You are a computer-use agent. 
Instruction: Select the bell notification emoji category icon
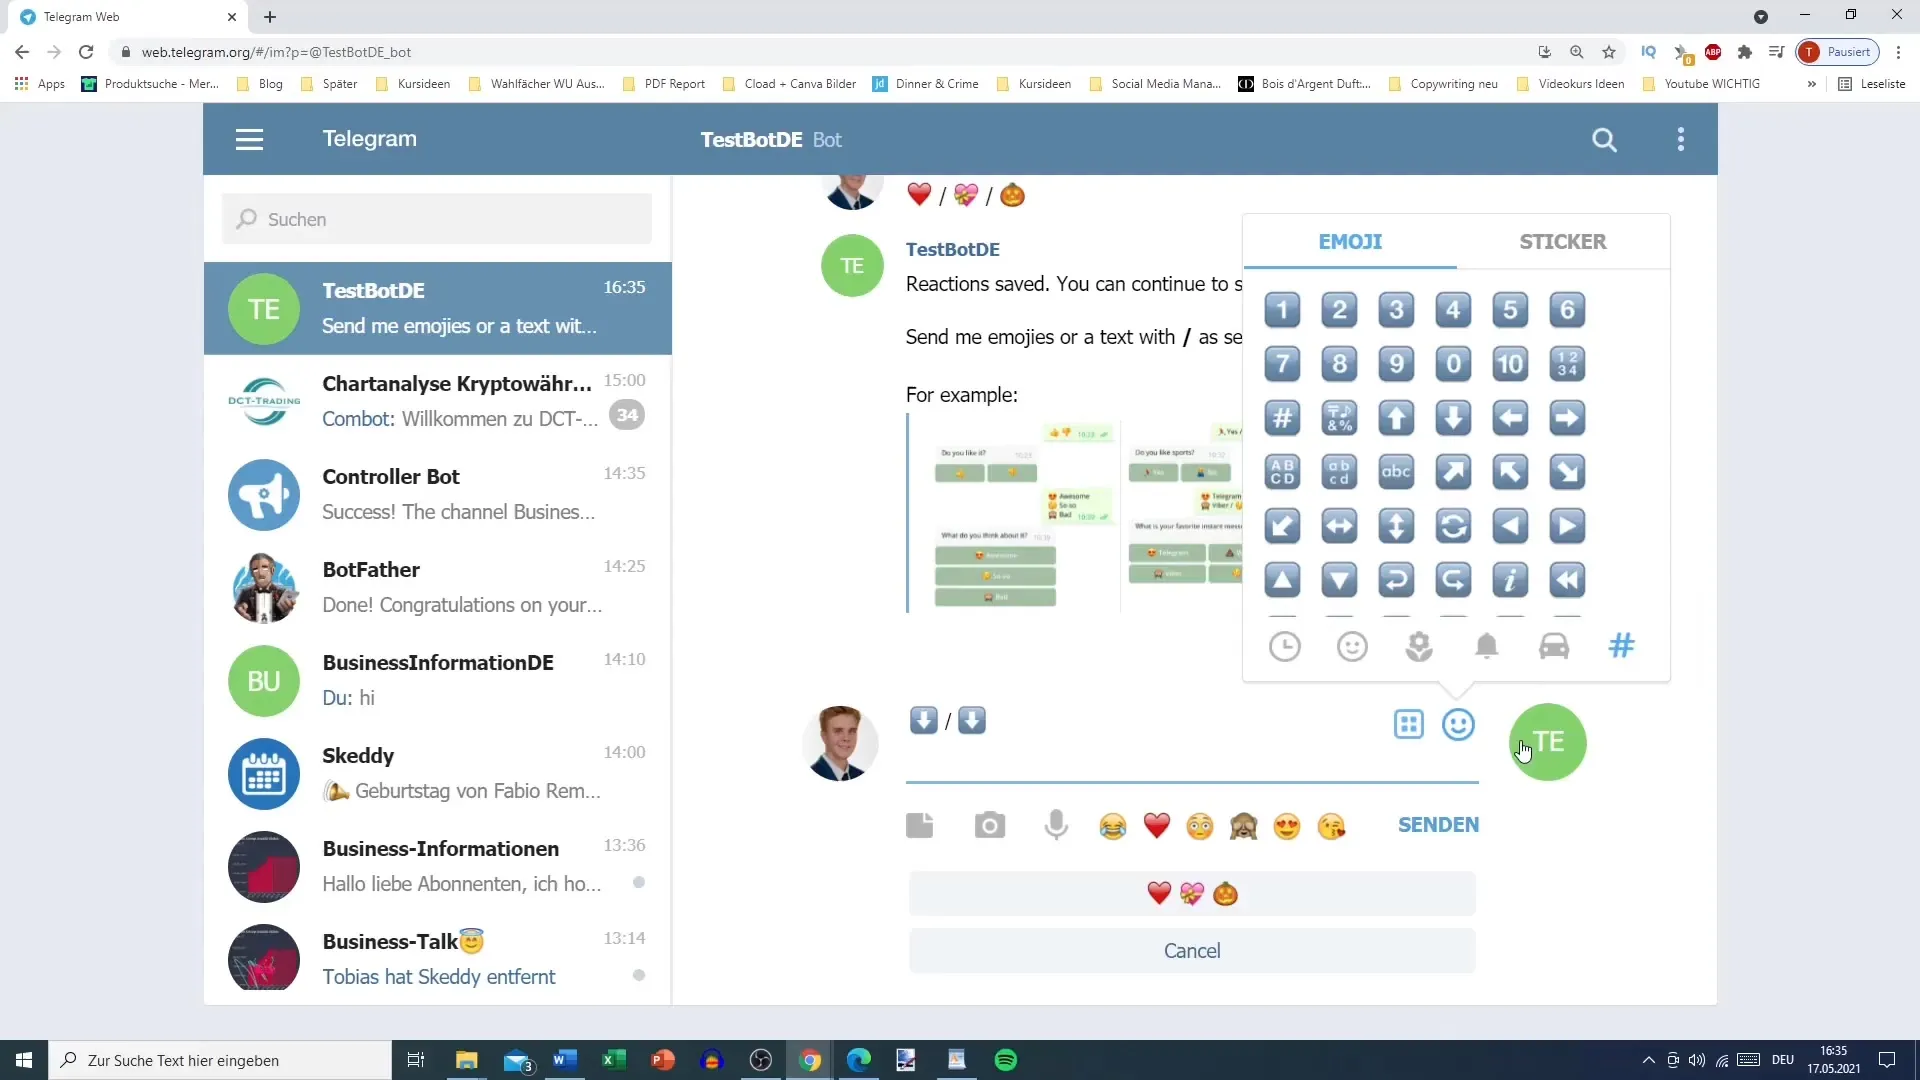[x=1487, y=646]
